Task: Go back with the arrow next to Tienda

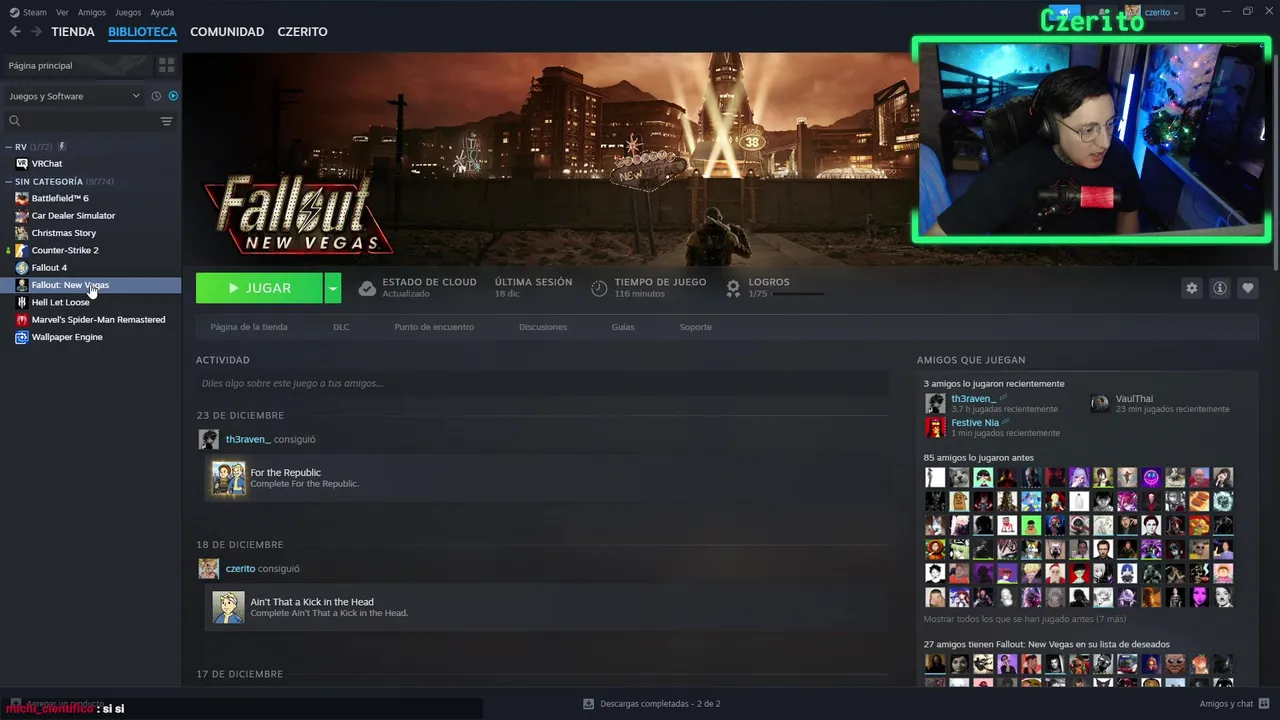Action: 15,31
